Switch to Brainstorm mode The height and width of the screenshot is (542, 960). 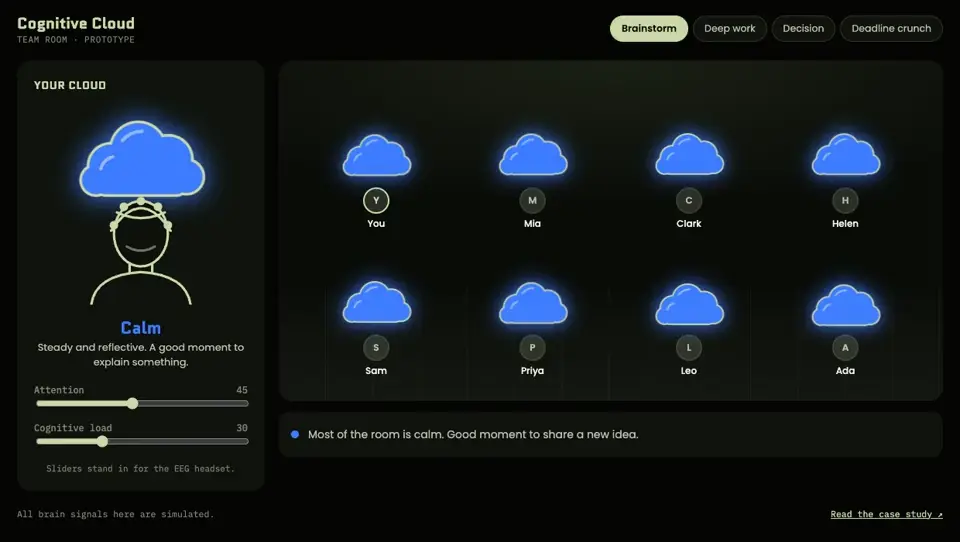pyautogui.click(x=649, y=29)
